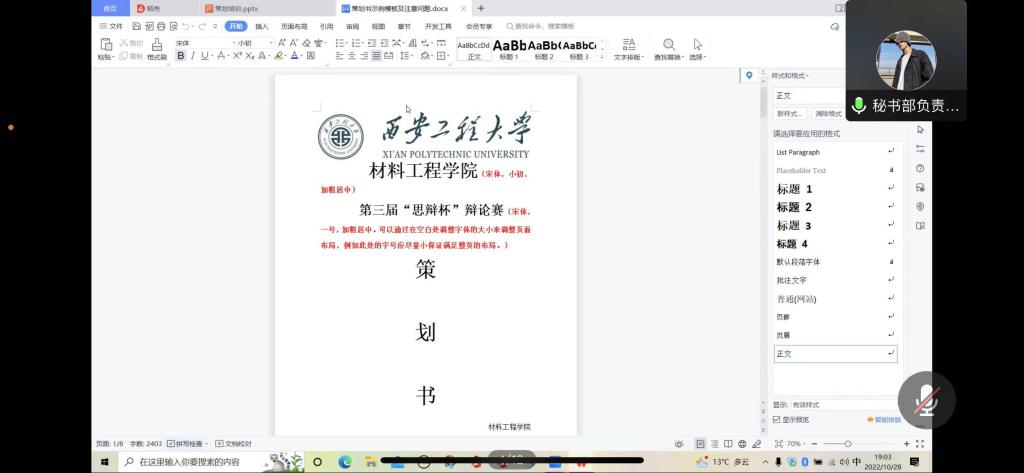Open Microsoft Edge from the taskbar
Screen dimensions: 1024x473
[x=345, y=461]
